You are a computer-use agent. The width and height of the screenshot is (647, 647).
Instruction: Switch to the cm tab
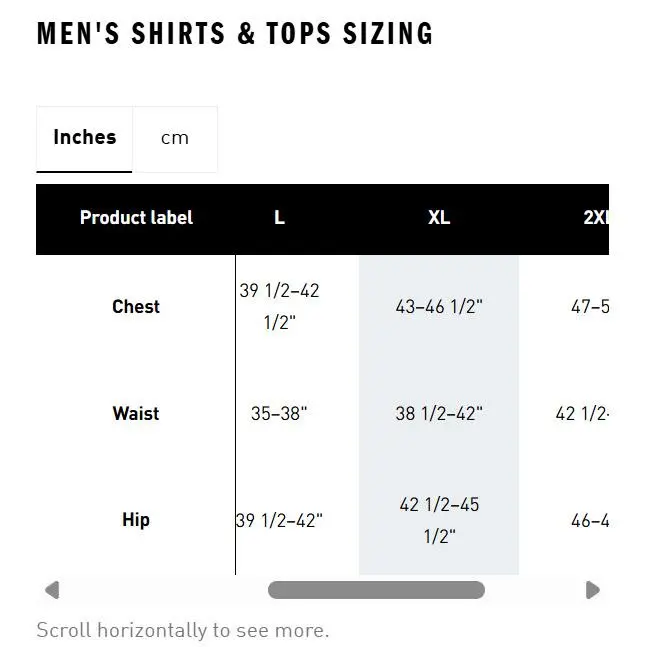pyautogui.click(x=175, y=139)
